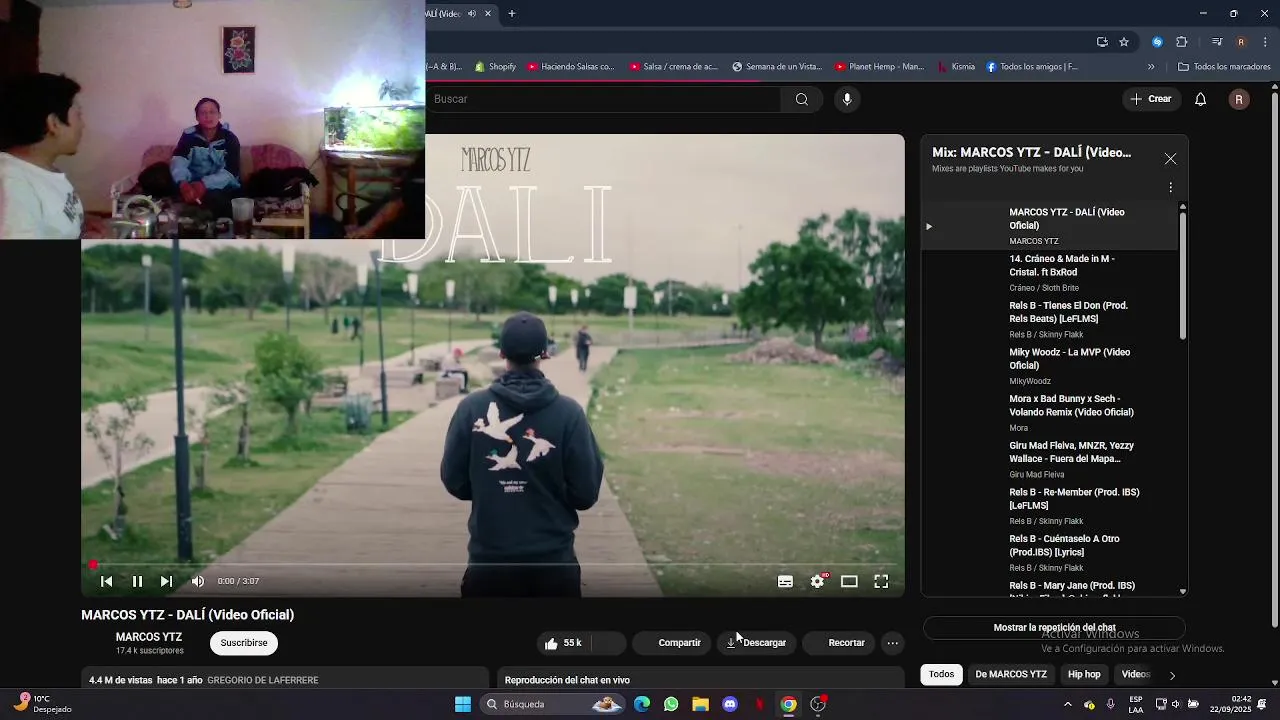Open the Chrome media controls icon
Image resolution: width=1280 pixels, height=720 pixels.
(x=1217, y=42)
